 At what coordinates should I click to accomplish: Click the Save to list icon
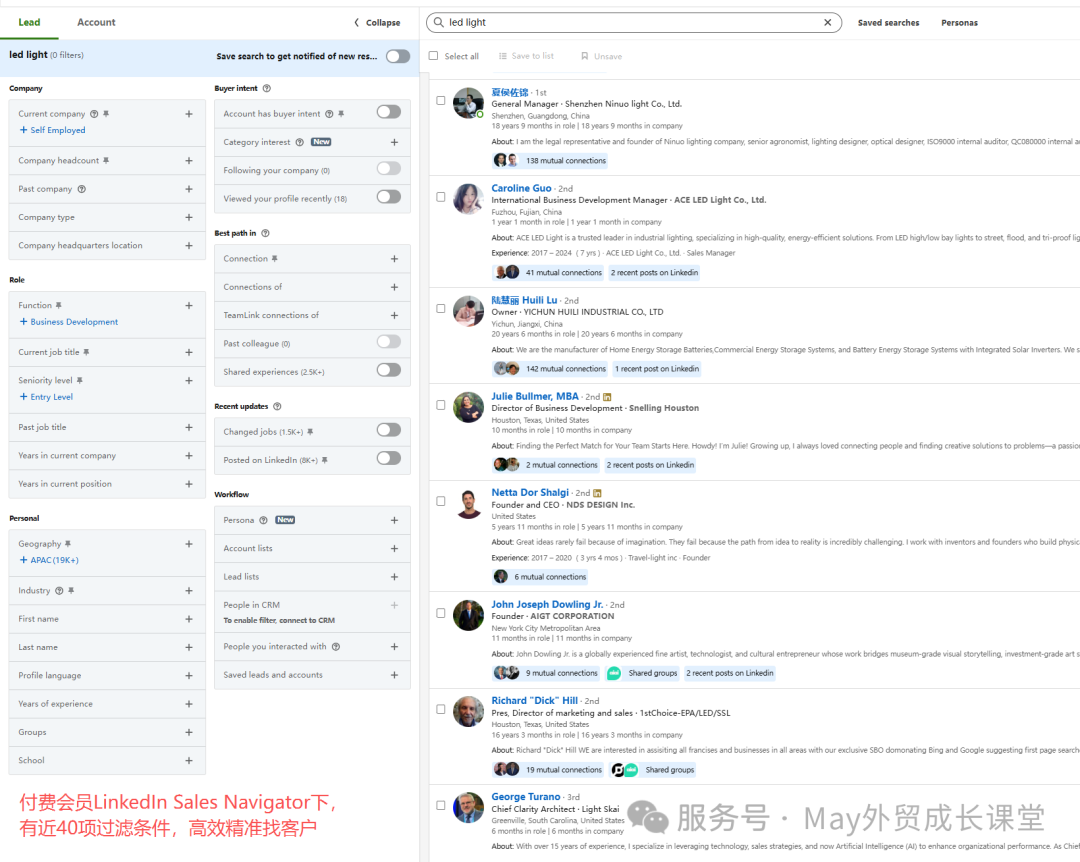point(504,56)
